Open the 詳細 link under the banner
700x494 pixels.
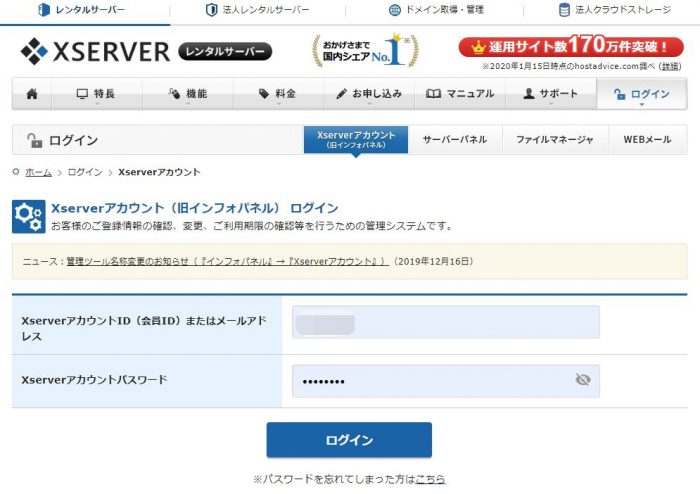pos(670,66)
